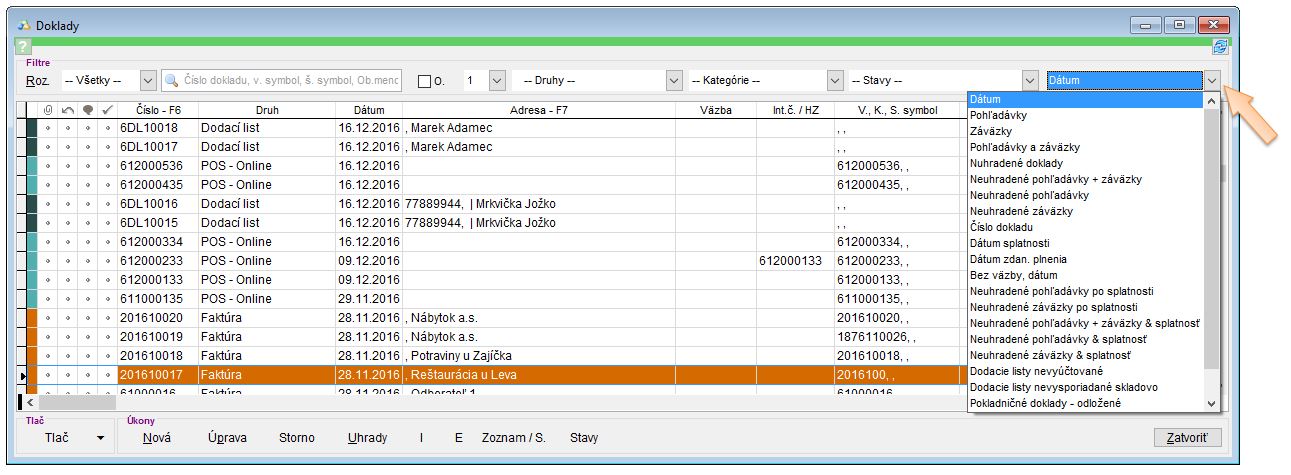Image resolution: width=1291 pixels, height=475 pixels.
Task: Choose 'Dátum splatnosti' in the dropdown list
Action: click(x=1010, y=243)
